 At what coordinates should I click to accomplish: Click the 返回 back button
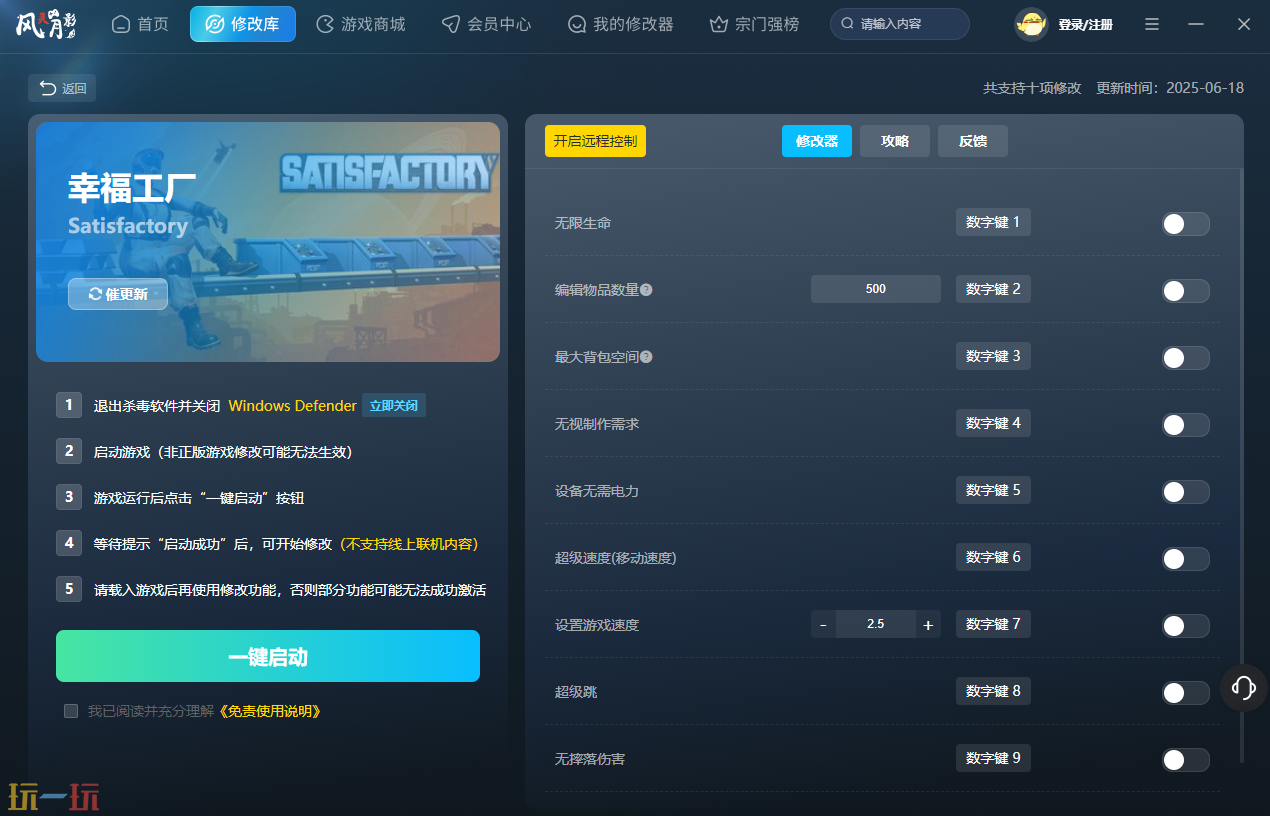(62, 88)
